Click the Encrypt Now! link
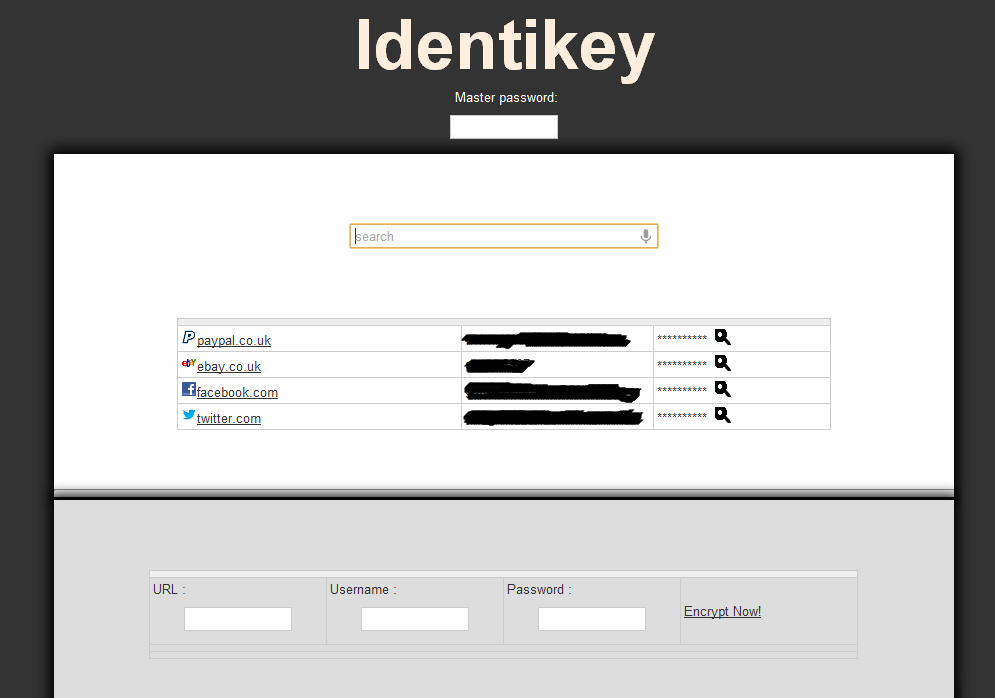Screen dimensions: 995x698 point(722,612)
